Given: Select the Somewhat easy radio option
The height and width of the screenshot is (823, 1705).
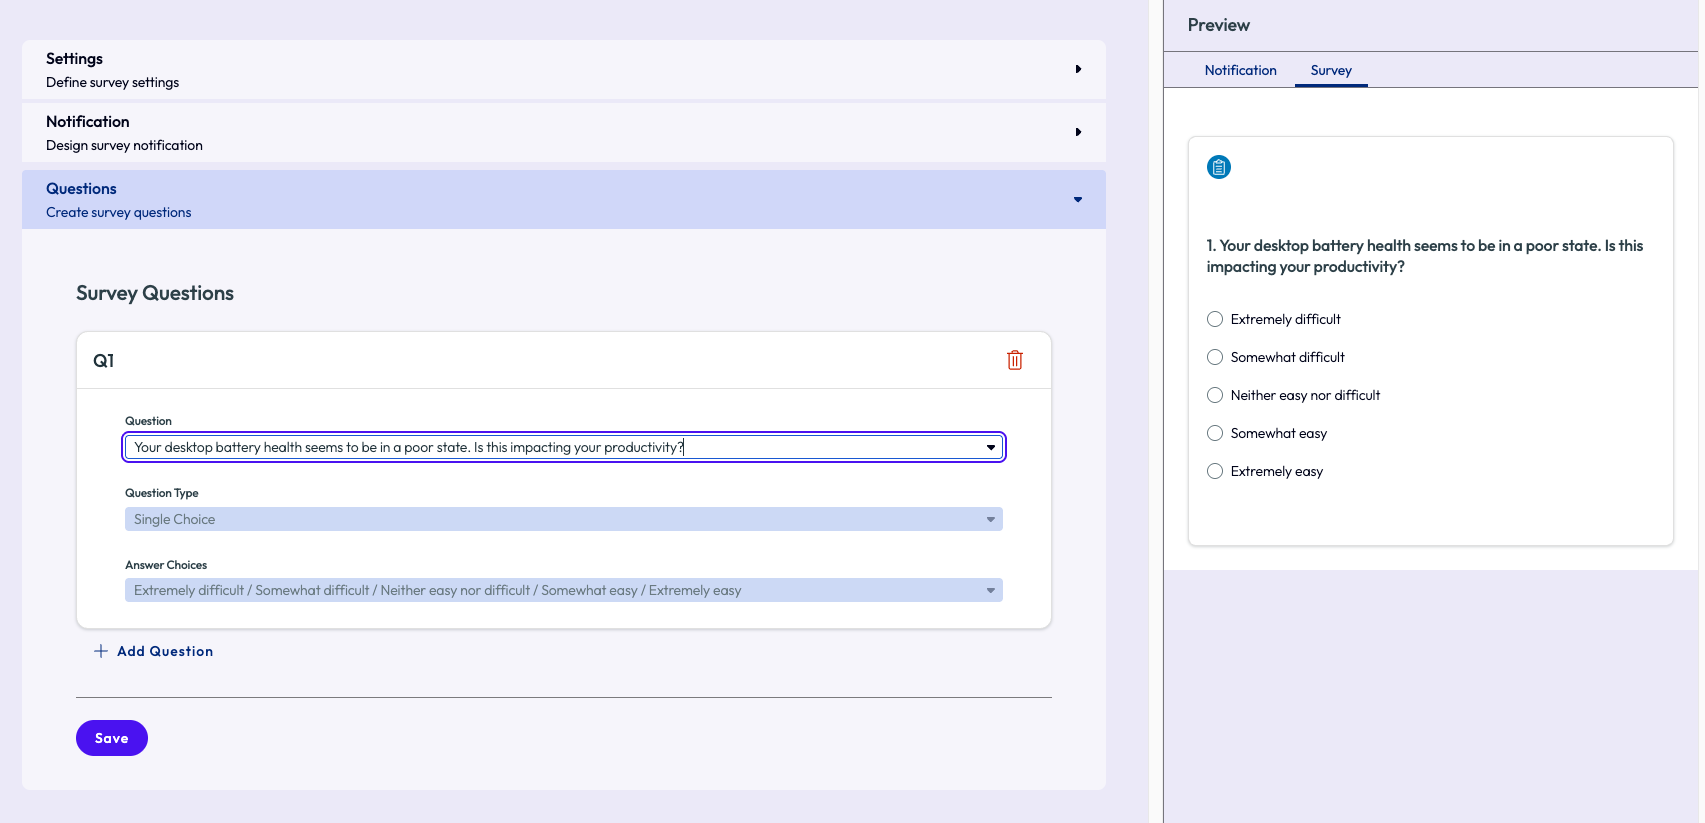Looking at the screenshot, I should click(1215, 433).
